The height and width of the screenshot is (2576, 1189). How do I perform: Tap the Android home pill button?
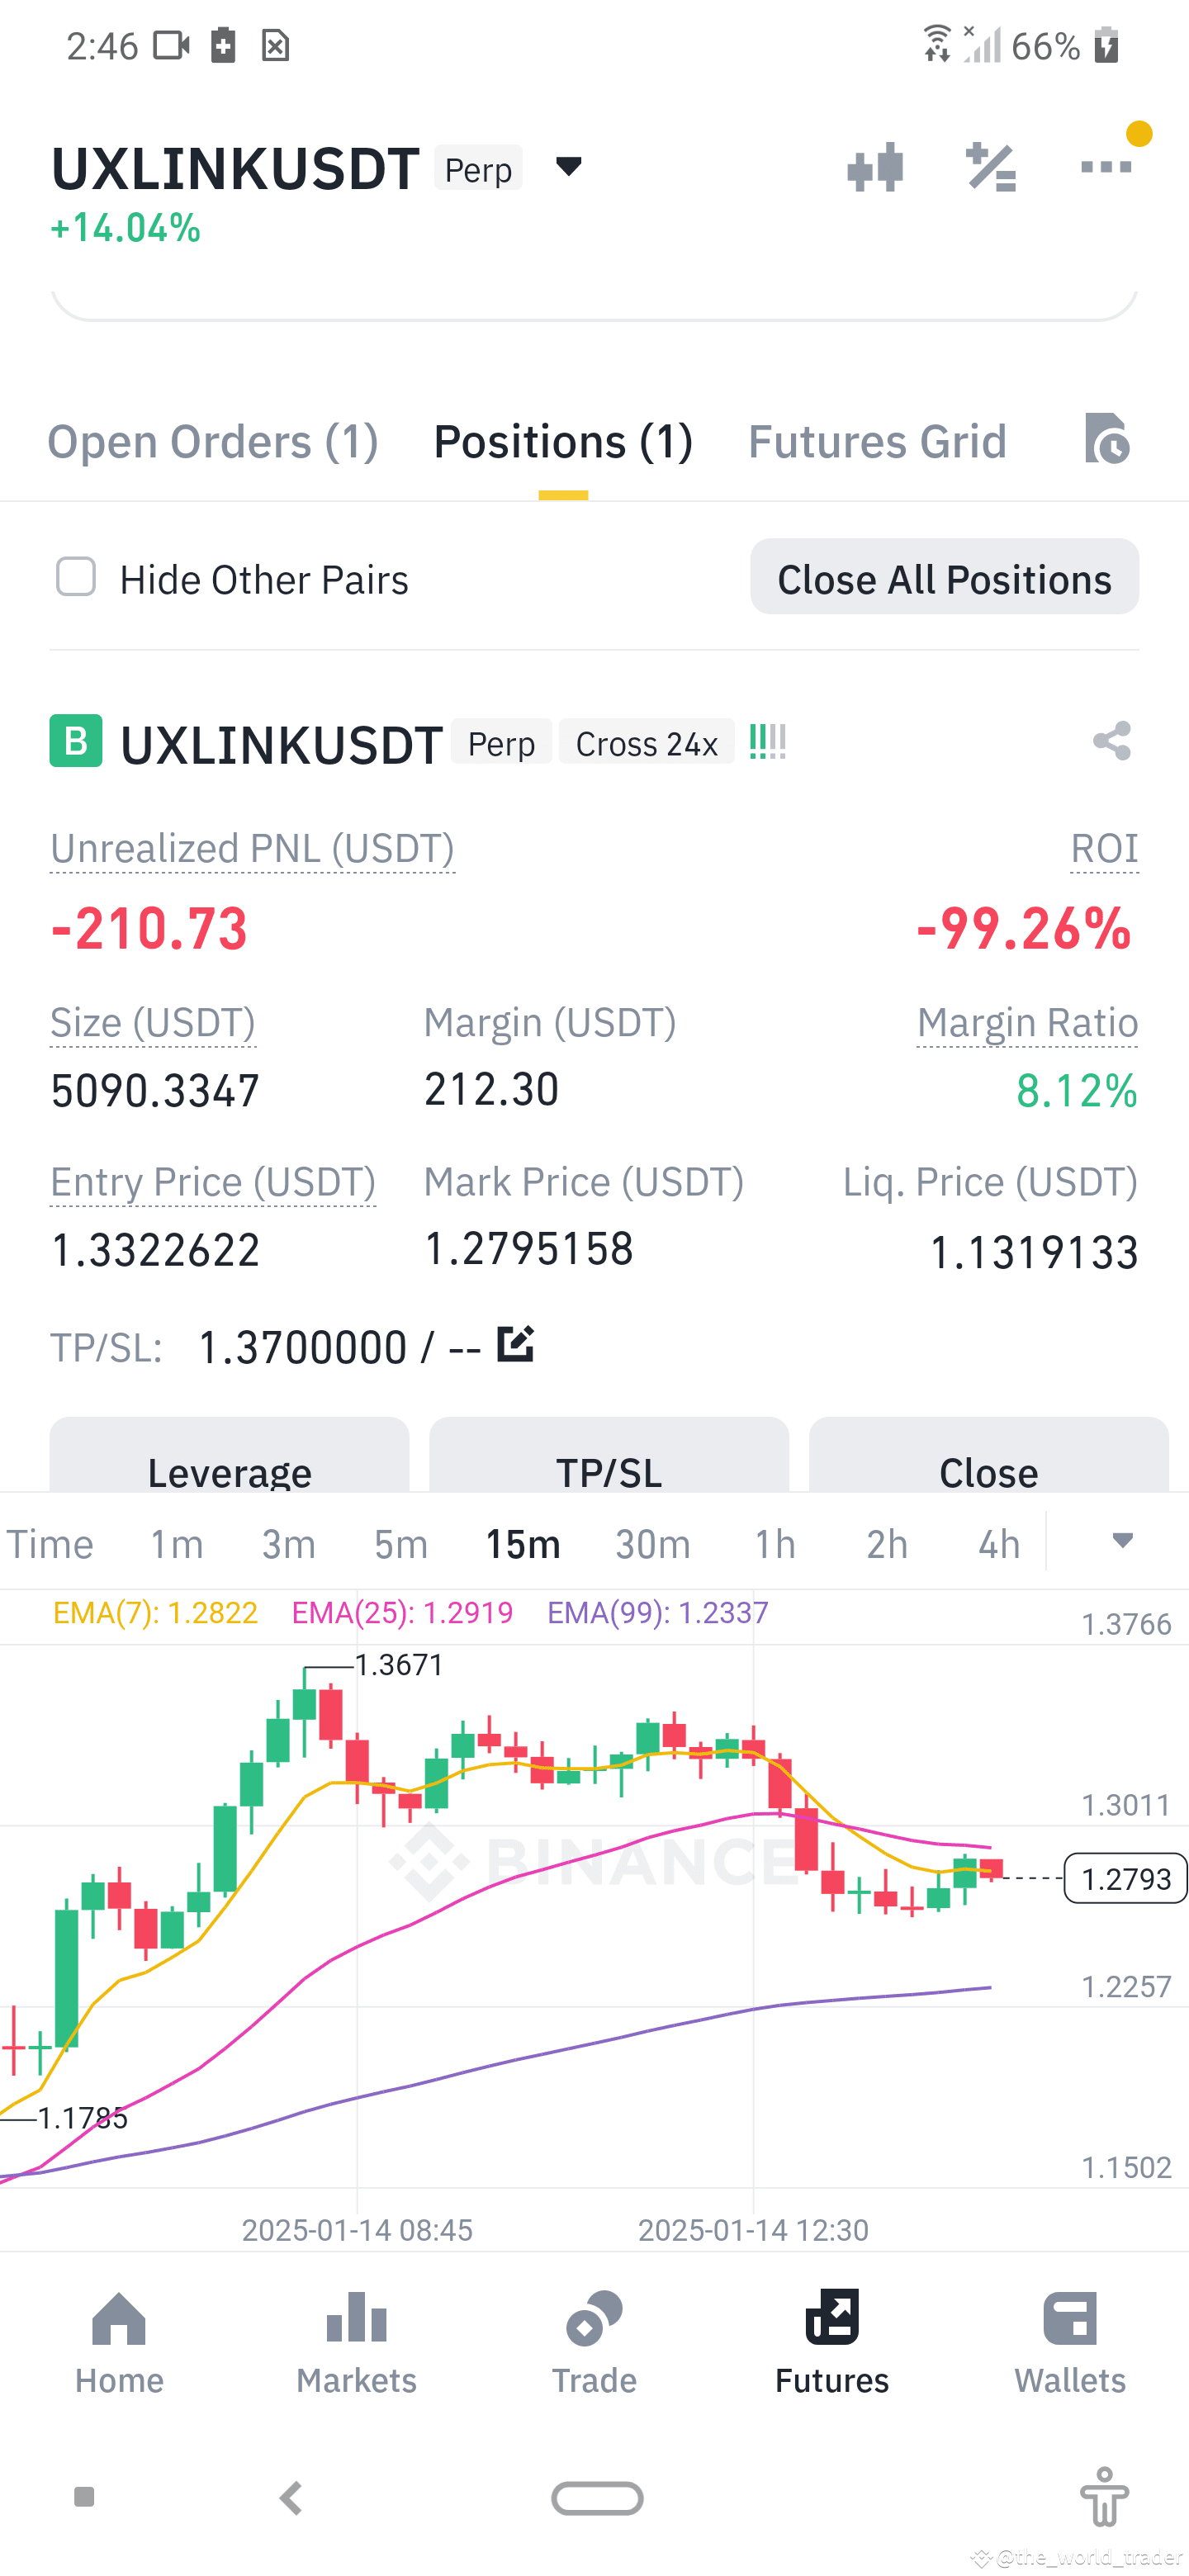[x=597, y=2498]
